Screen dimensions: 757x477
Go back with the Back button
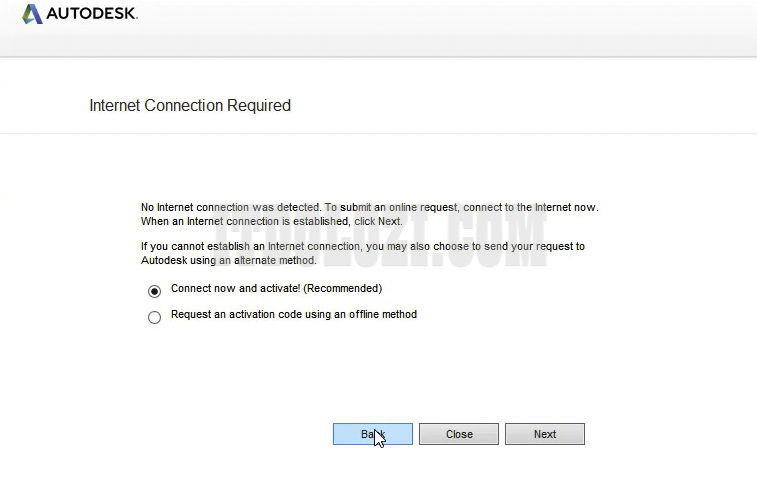click(x=372, y=434)
